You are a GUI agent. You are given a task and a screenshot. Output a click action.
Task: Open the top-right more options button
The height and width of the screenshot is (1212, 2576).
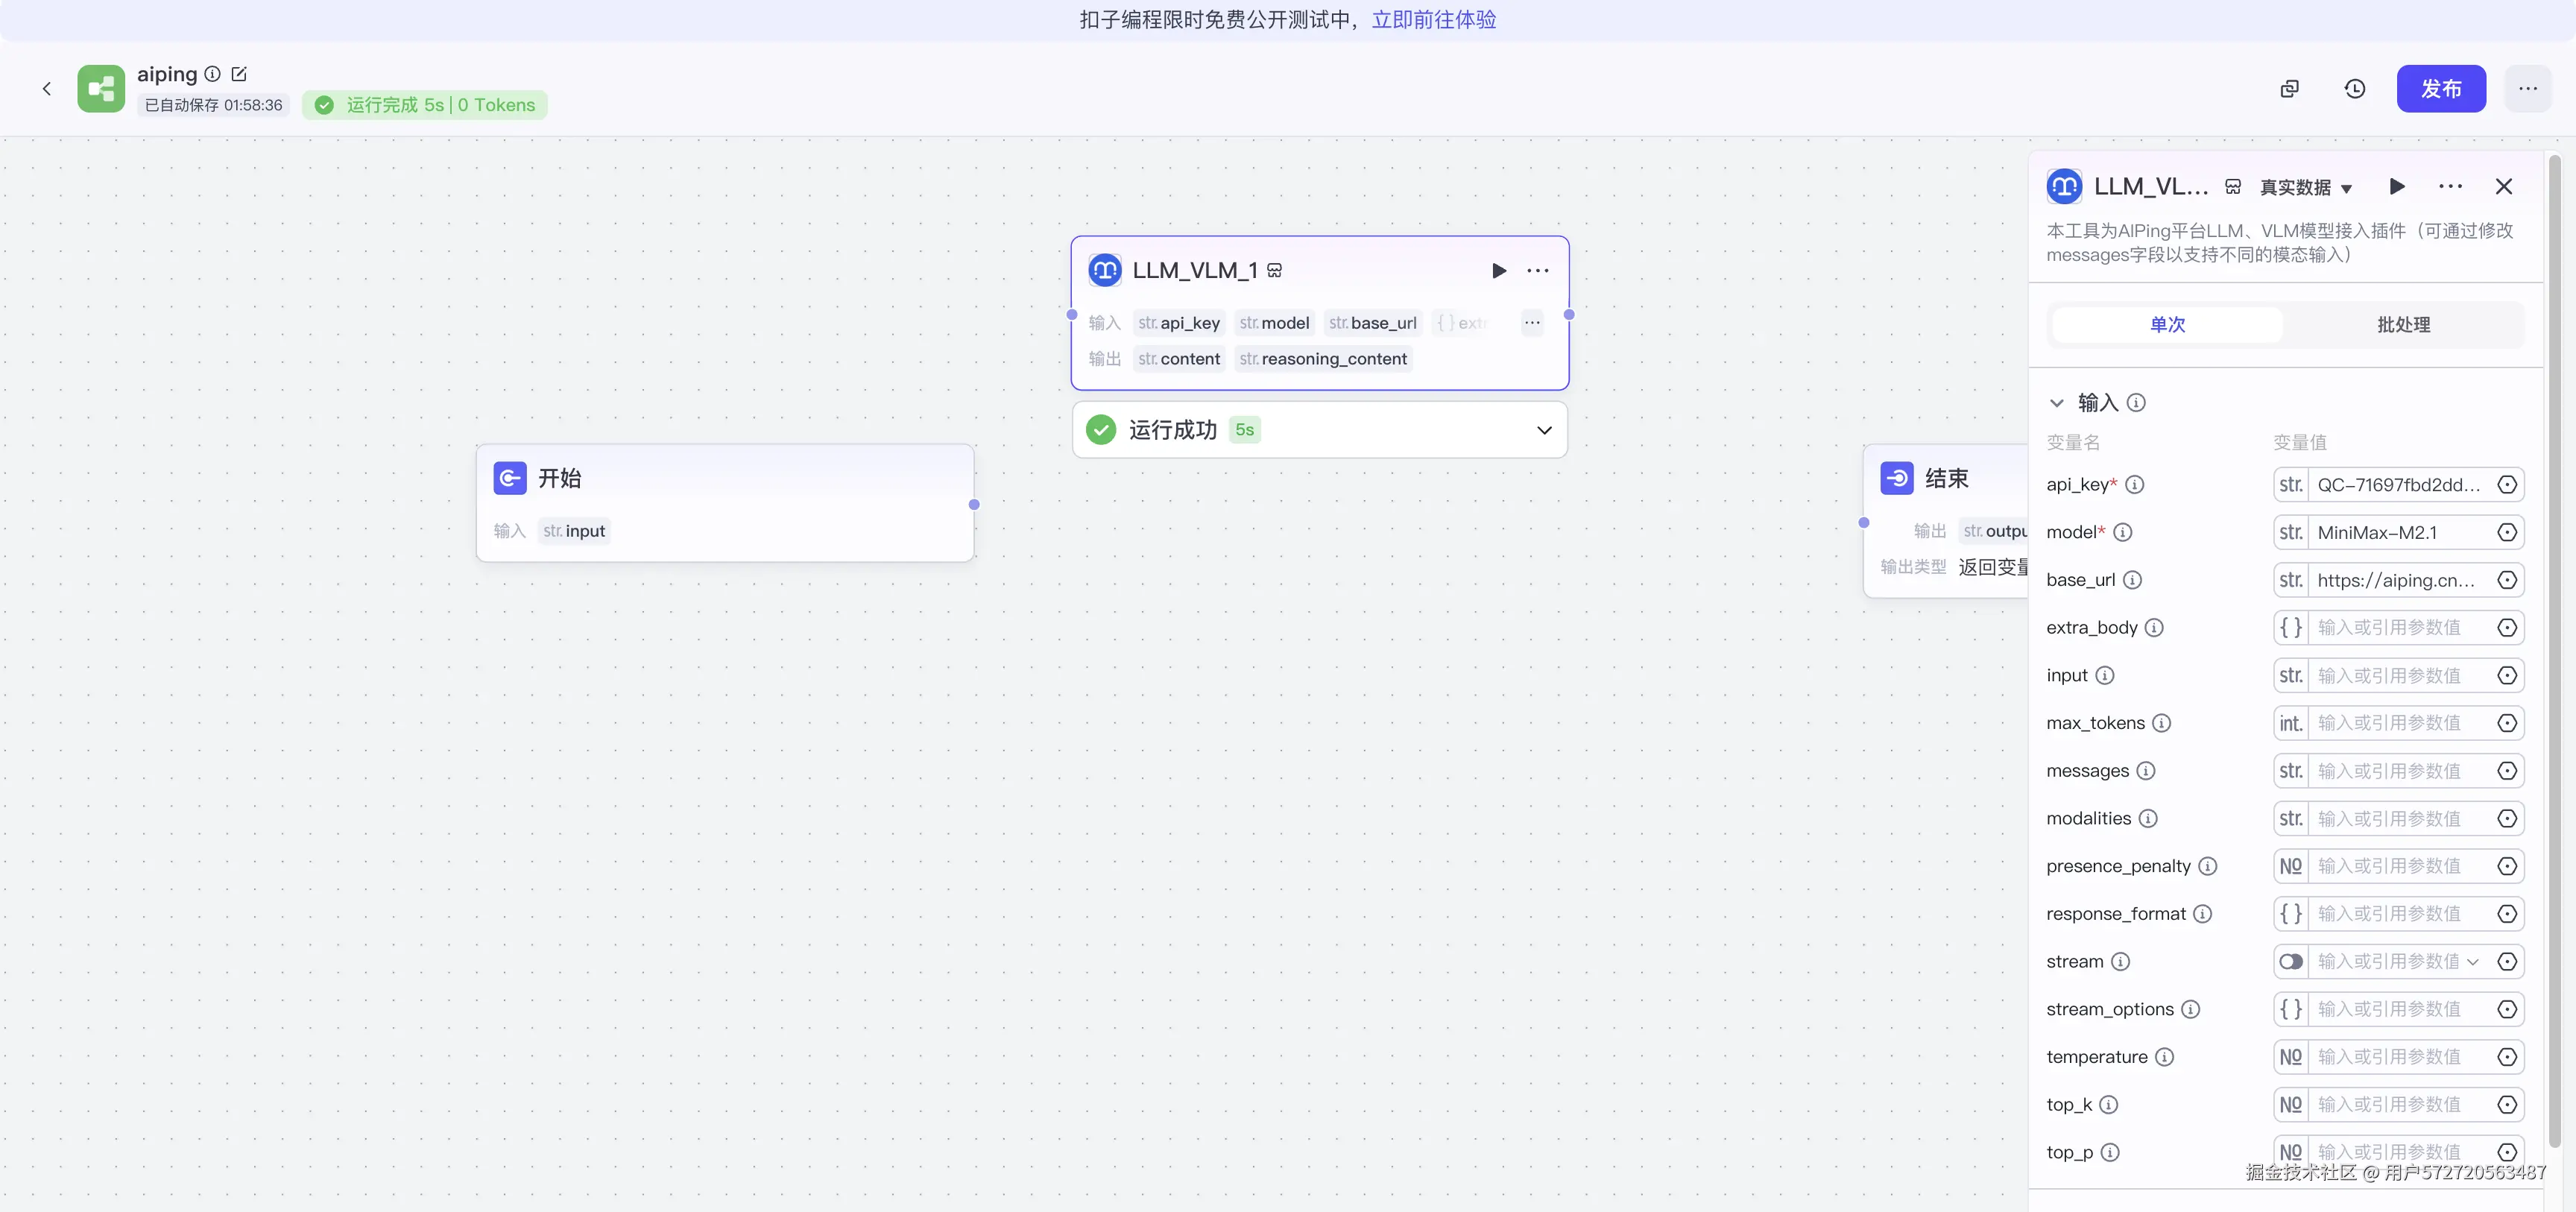tap(2527, 89)
